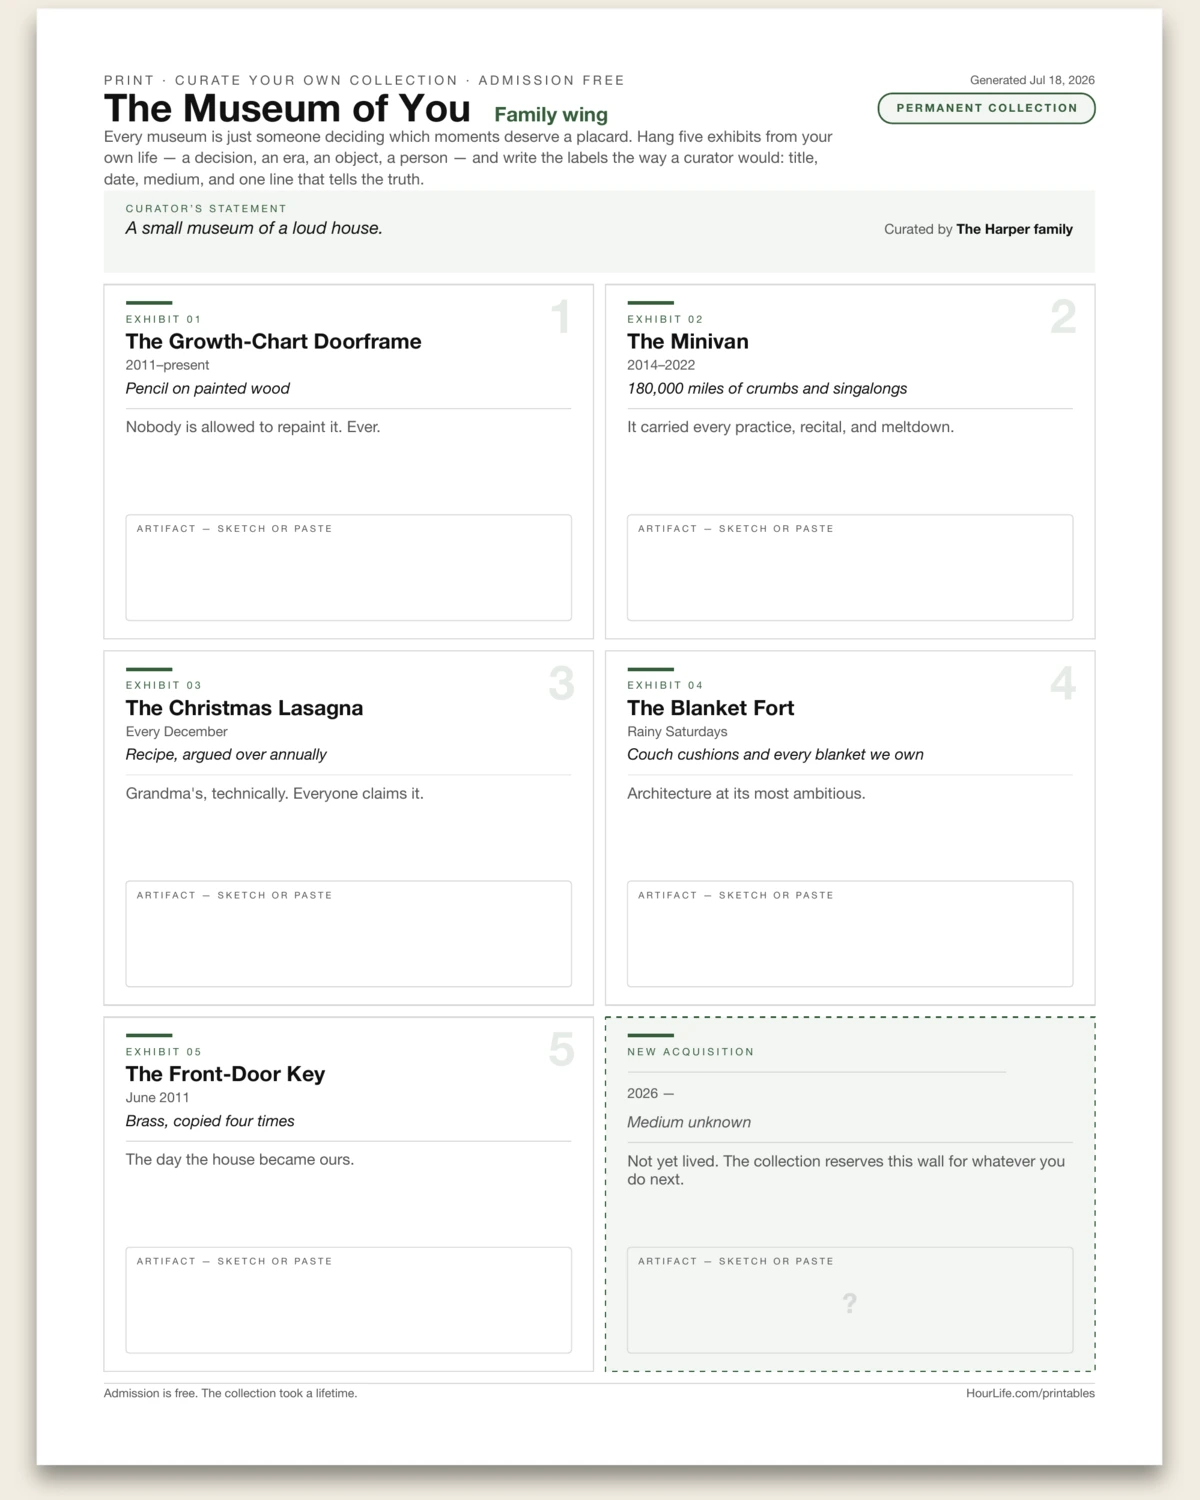Click the 'EXHIBIT 03' label

pyautogui.click(x=163, y=685)
